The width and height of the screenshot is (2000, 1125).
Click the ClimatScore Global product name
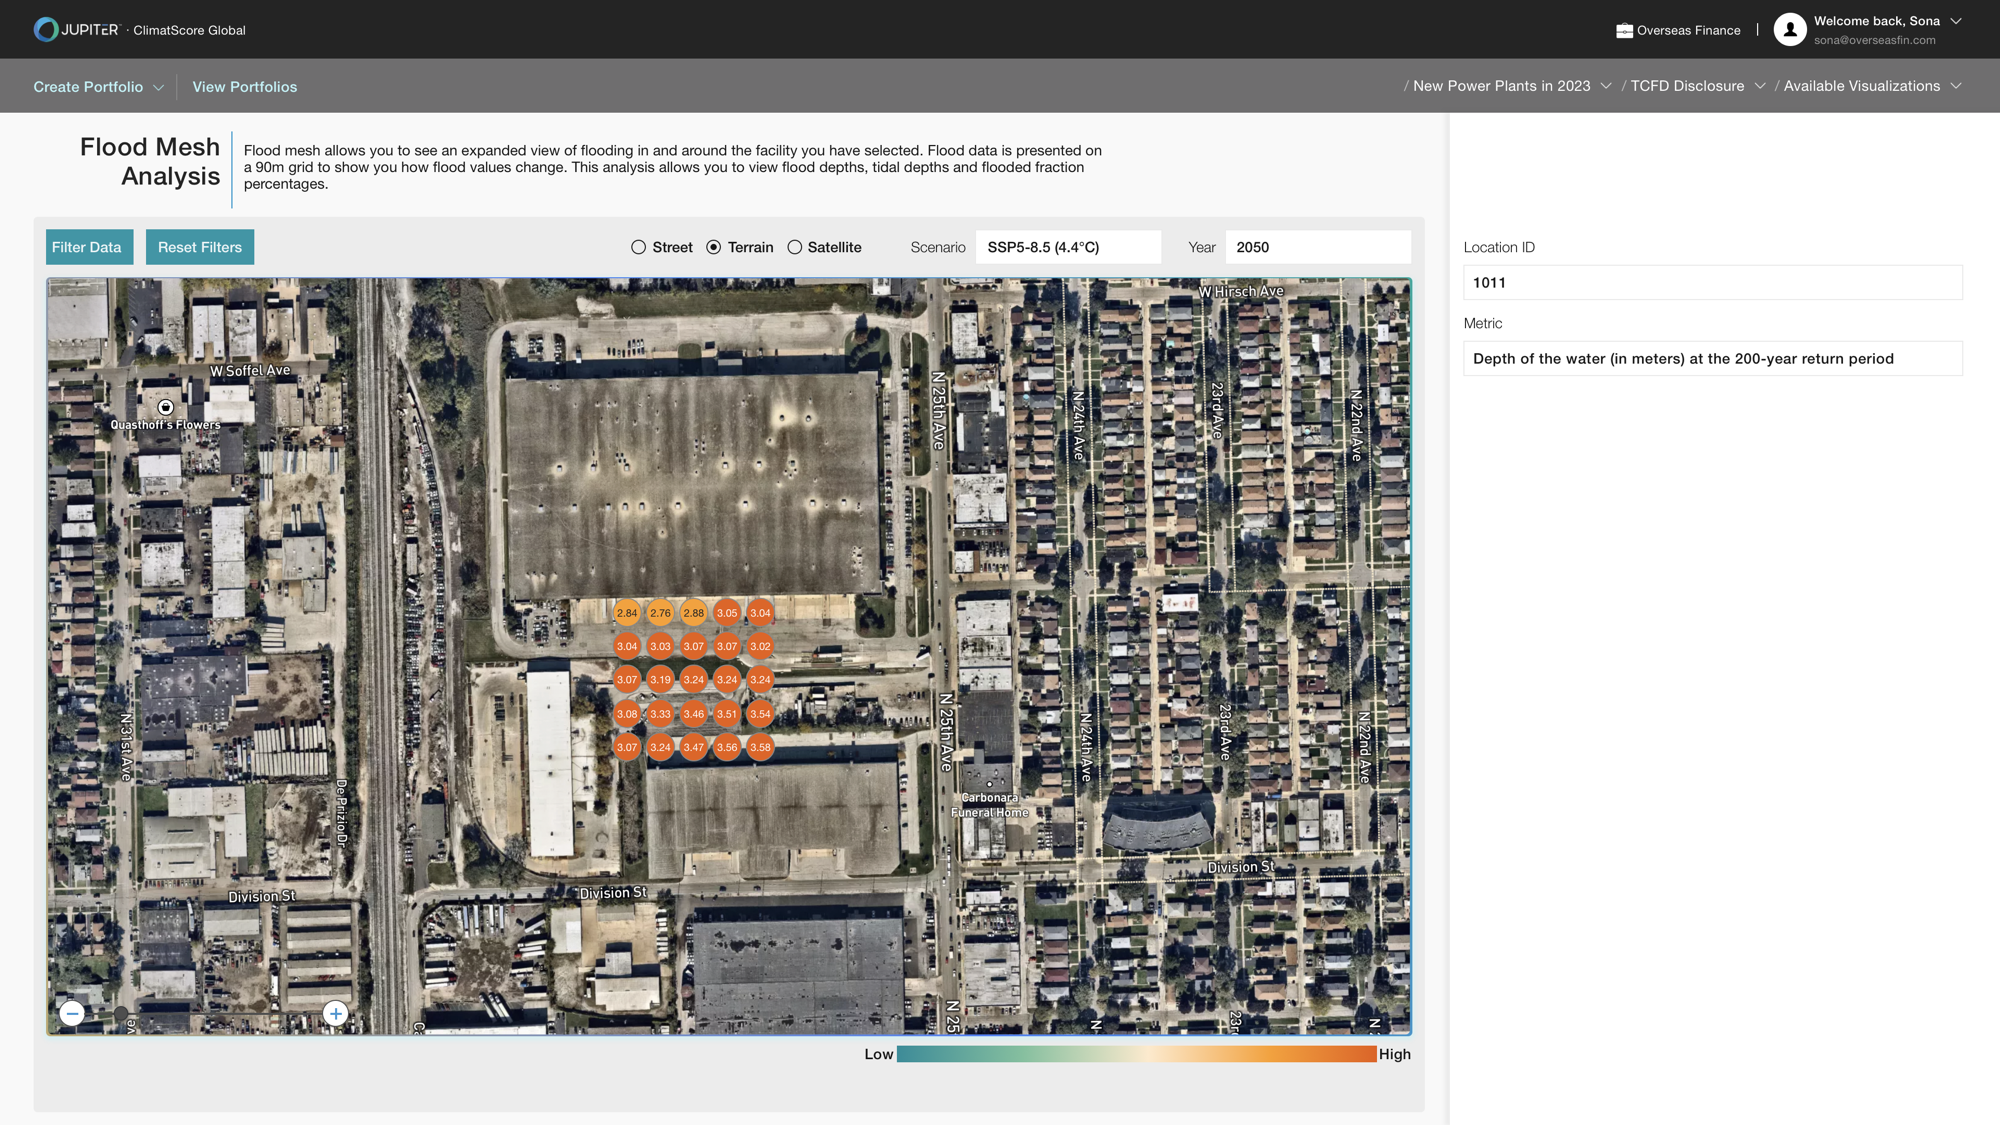[x=189, y=31]
